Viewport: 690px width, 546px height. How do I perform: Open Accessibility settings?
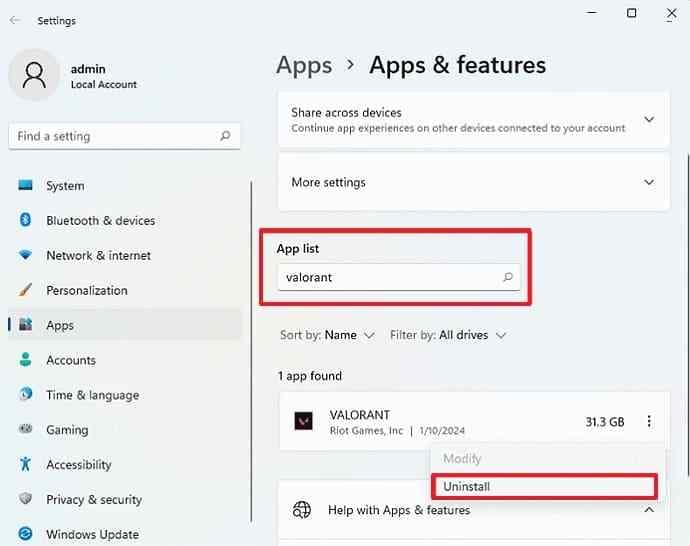[x=79, y=465]
